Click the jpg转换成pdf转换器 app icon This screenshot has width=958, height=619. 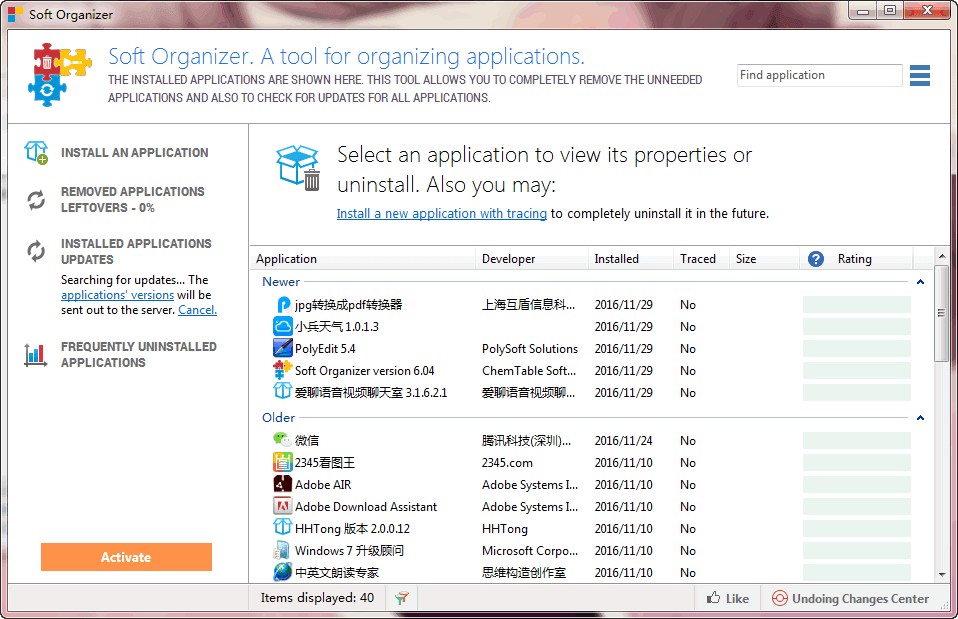point(283,304)
